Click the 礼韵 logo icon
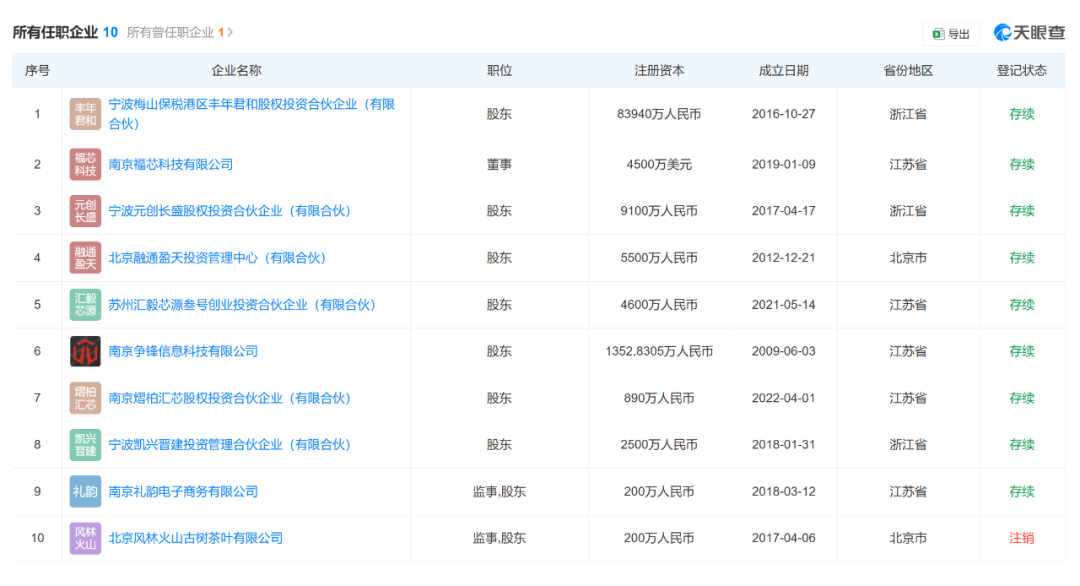Viewport: 1080px width, 586px height. [85, 492]
